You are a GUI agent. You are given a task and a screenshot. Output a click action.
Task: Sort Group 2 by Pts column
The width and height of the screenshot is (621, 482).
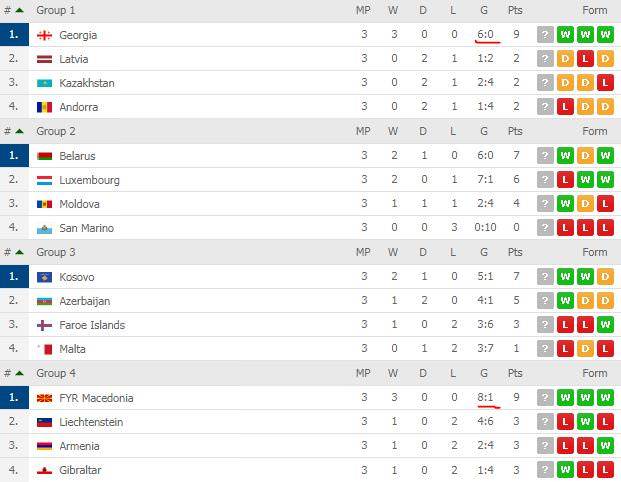515,131
